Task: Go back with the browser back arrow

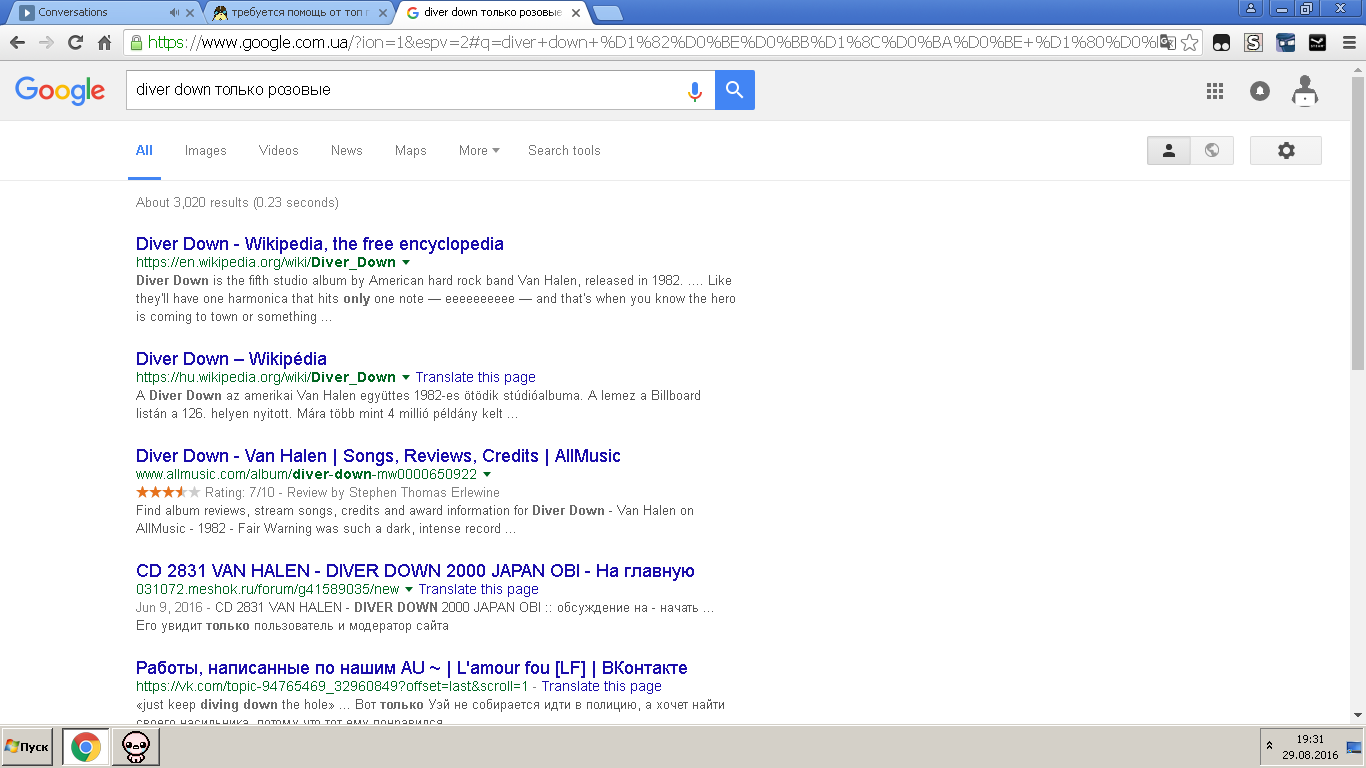Action: coord(17,42)
